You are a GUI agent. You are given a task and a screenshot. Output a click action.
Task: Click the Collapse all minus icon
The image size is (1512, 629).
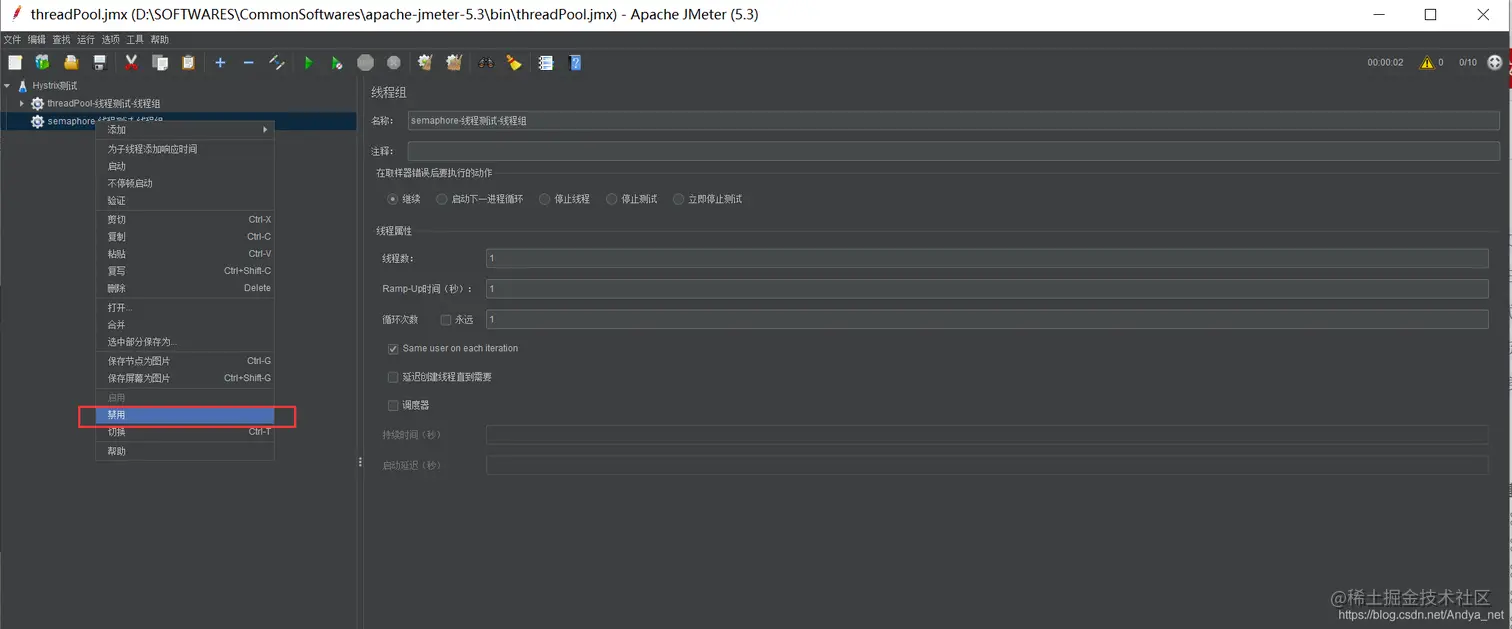point(249,62)
